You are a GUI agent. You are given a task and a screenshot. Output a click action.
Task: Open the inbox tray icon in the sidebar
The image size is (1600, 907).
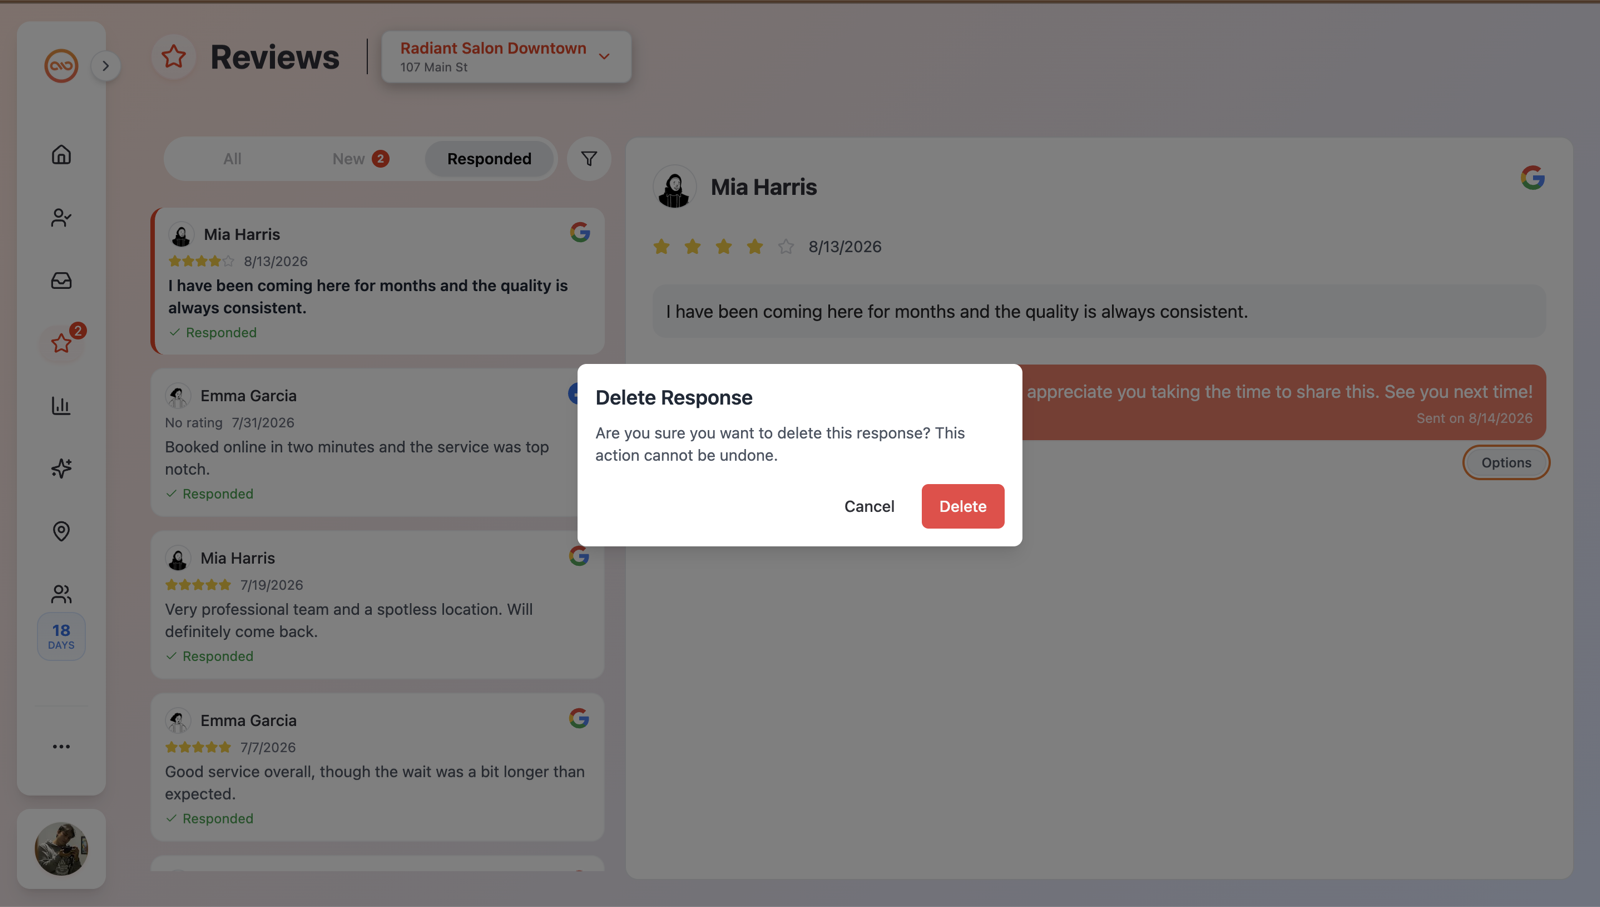pyautogui.click(x=61, y=280)
